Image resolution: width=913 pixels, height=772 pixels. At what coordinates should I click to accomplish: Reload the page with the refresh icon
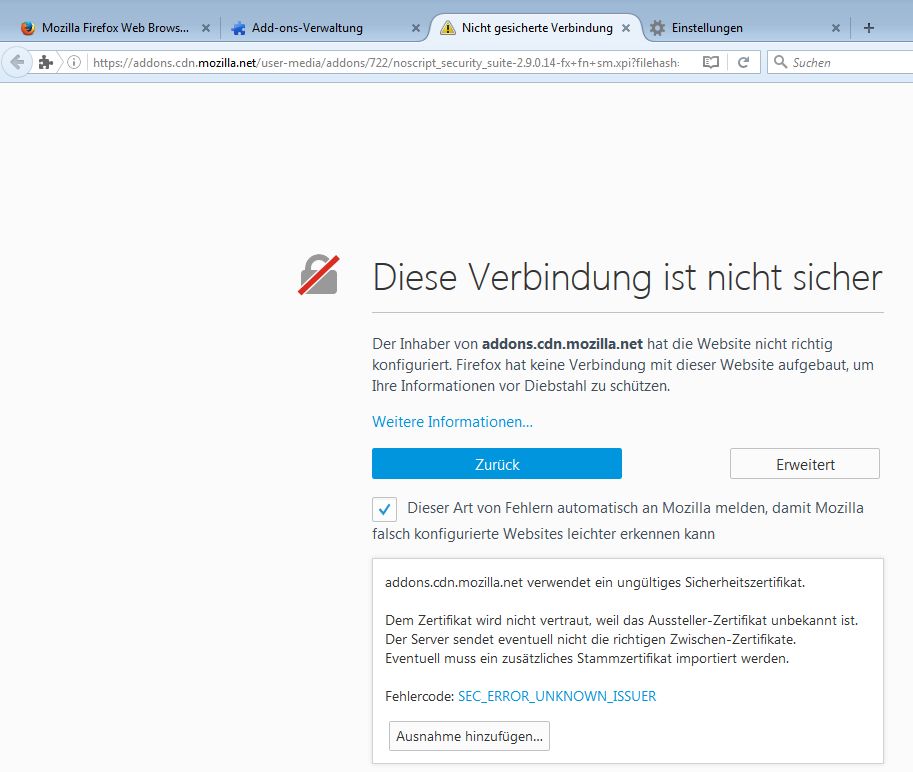(x=743, y=62)
